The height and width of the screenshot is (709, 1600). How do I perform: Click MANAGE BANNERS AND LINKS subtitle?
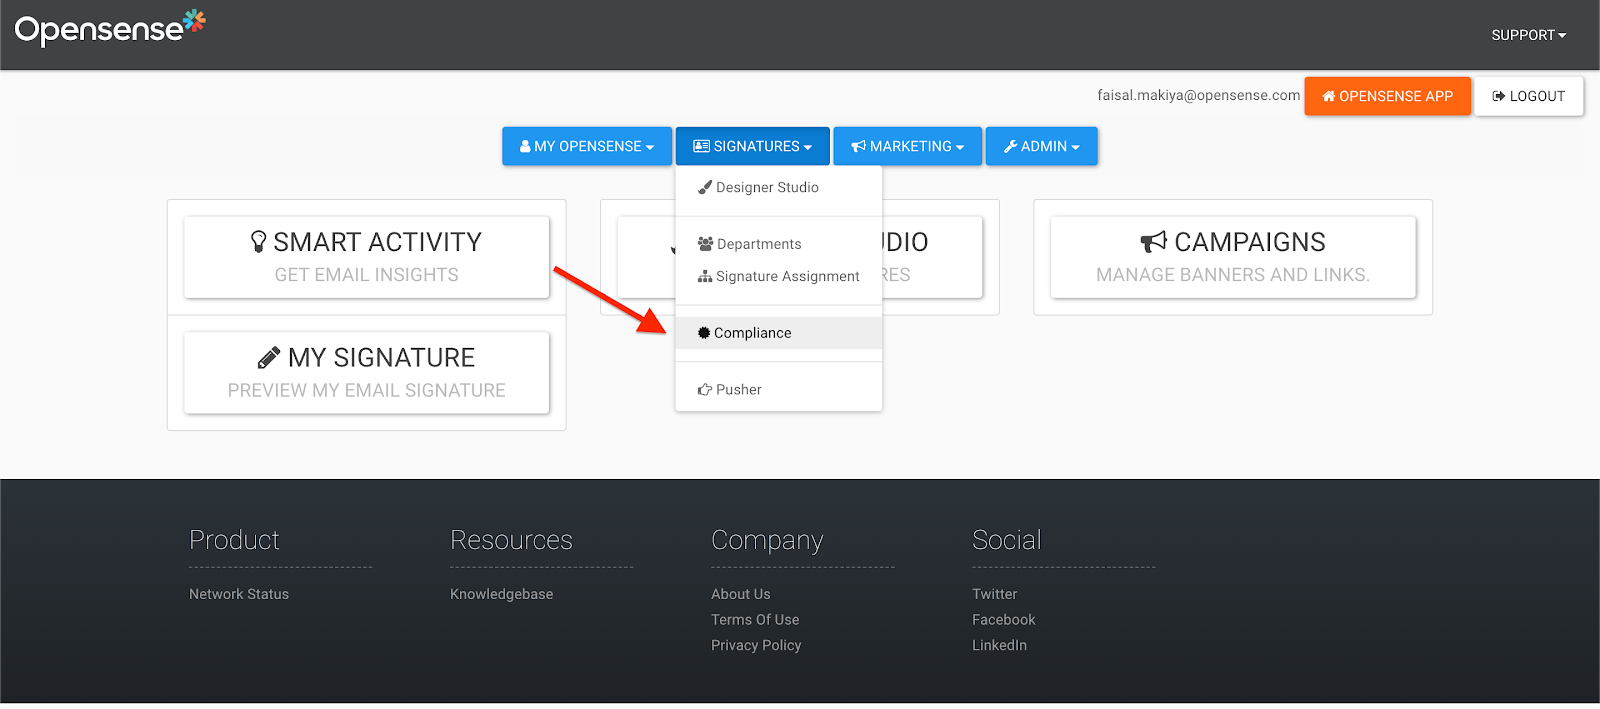(x=1233, y=275)
